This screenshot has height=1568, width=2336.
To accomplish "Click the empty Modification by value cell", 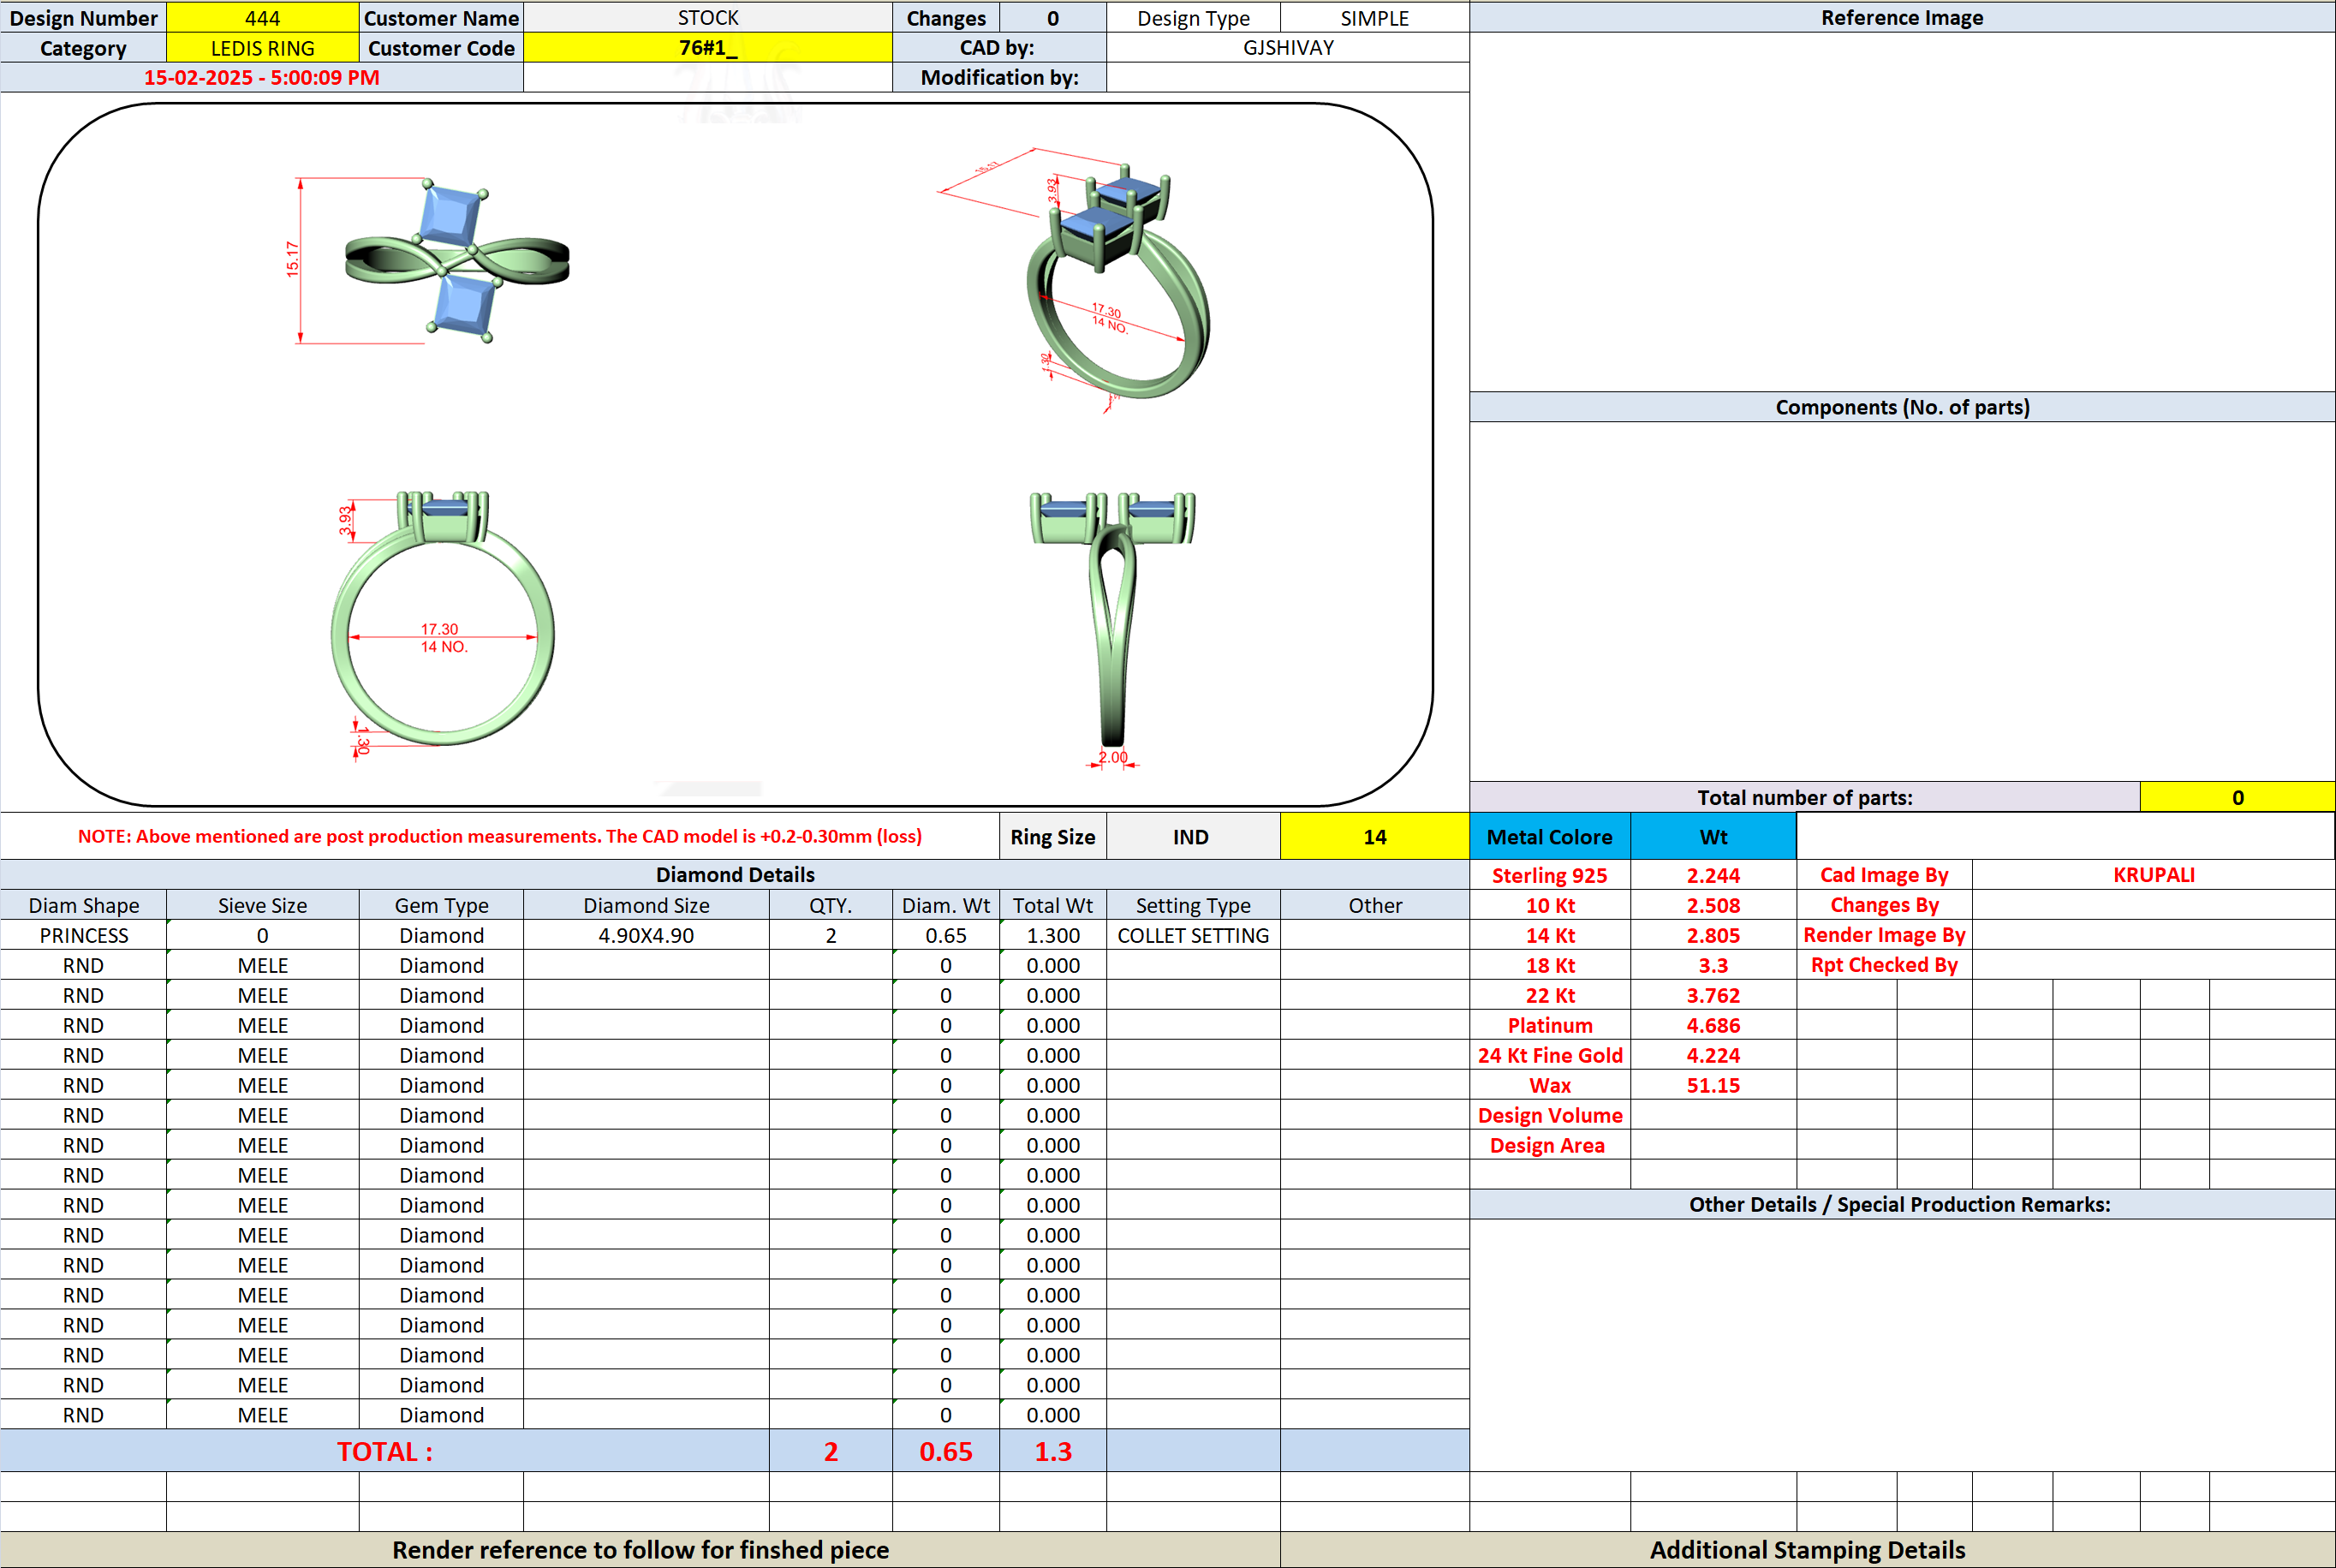I will 1287,78.
